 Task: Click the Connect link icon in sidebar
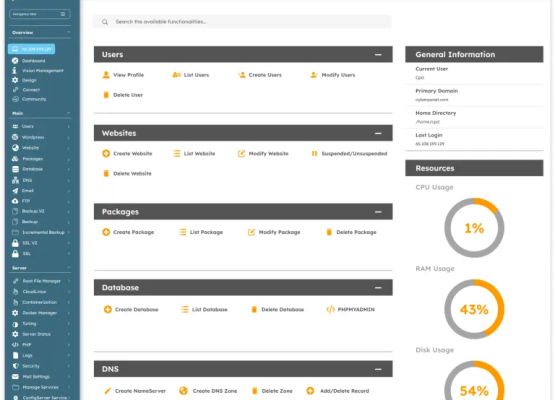coord(15,90)
